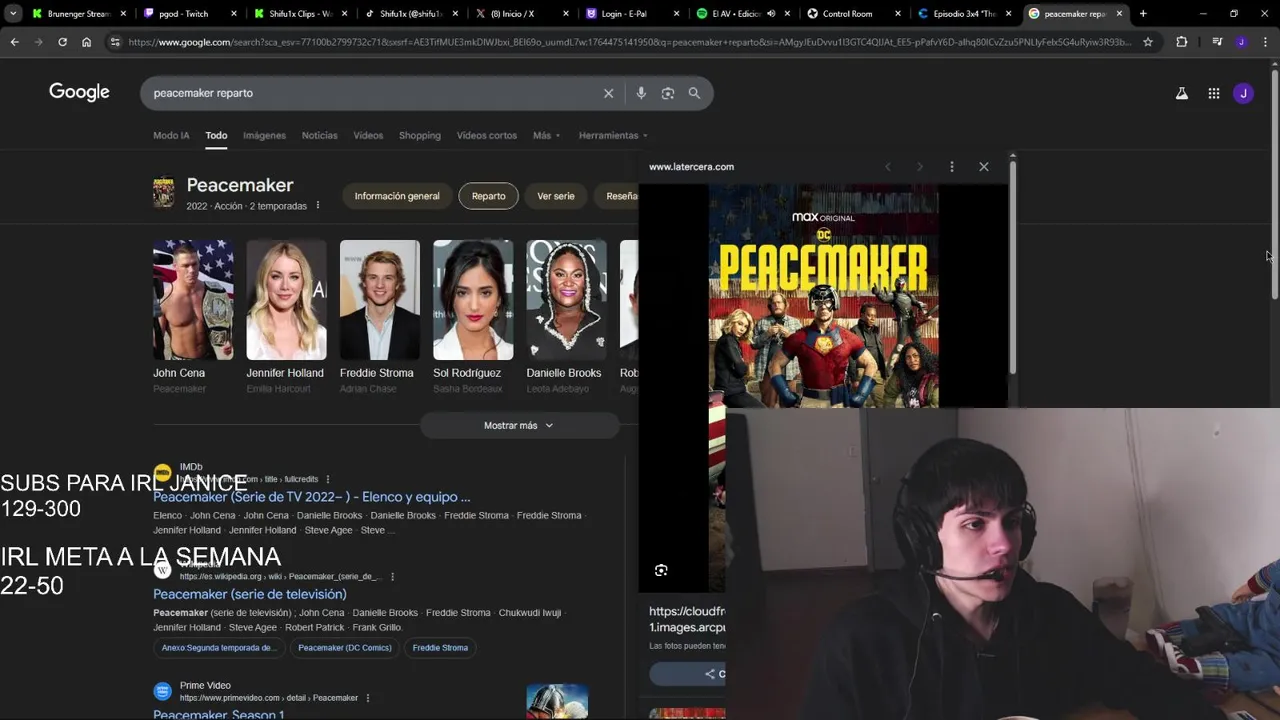1280x720 pixels.
Task: Open Freddie Stroma sublink chip
Action: tap(440, 648)
